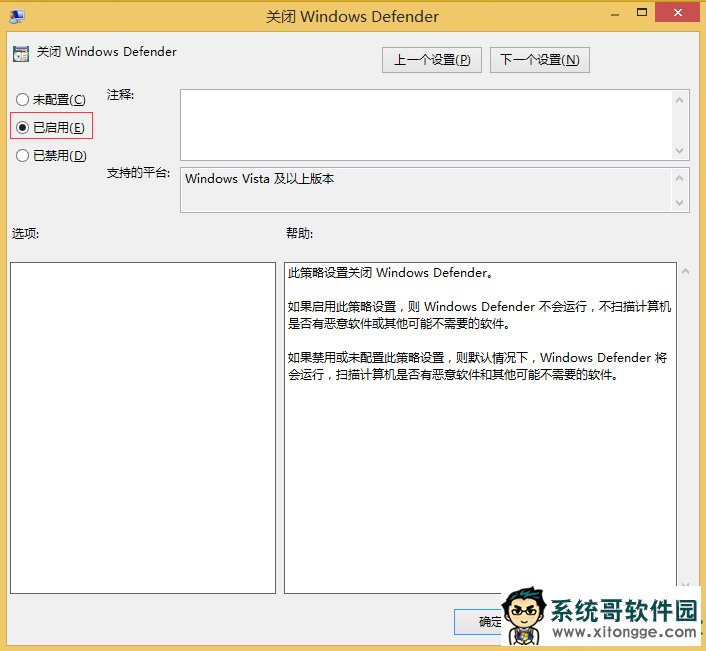Screen dimensions: 706x651
Task: Minimize the 关闭 Windows Defender window
Action: pyautogui.click(x=615, y=14)
